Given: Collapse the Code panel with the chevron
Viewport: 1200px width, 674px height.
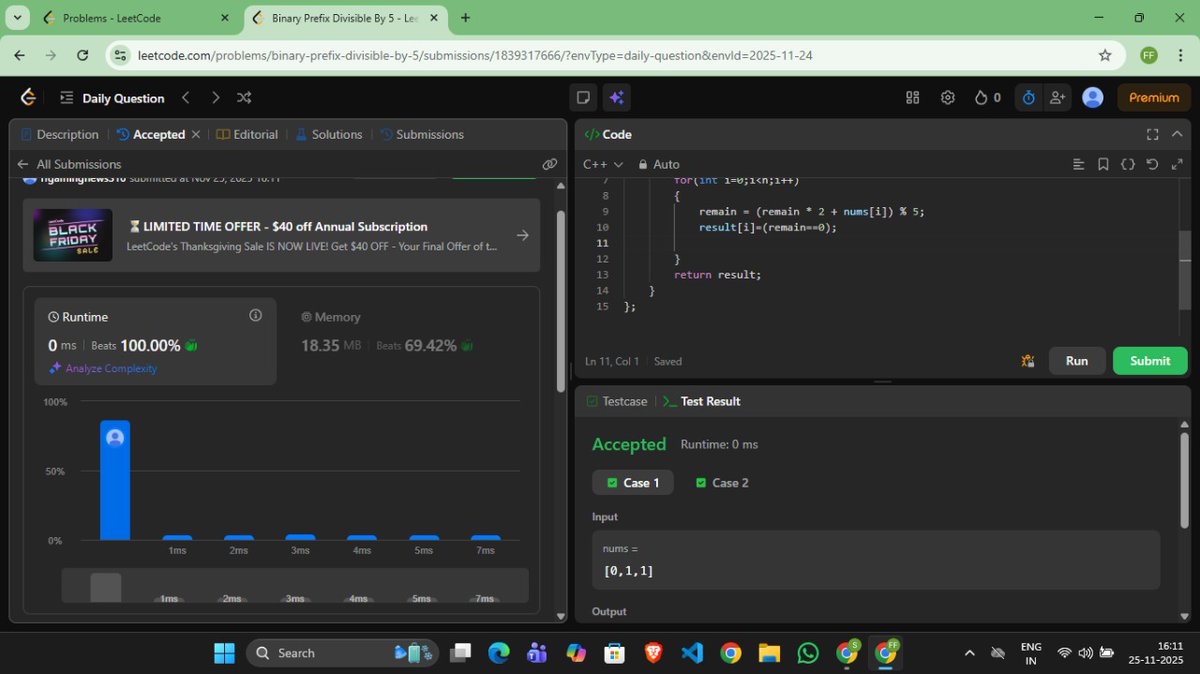Looking at the screenshot, I should pyautogui.click(x=1176, y=133).
